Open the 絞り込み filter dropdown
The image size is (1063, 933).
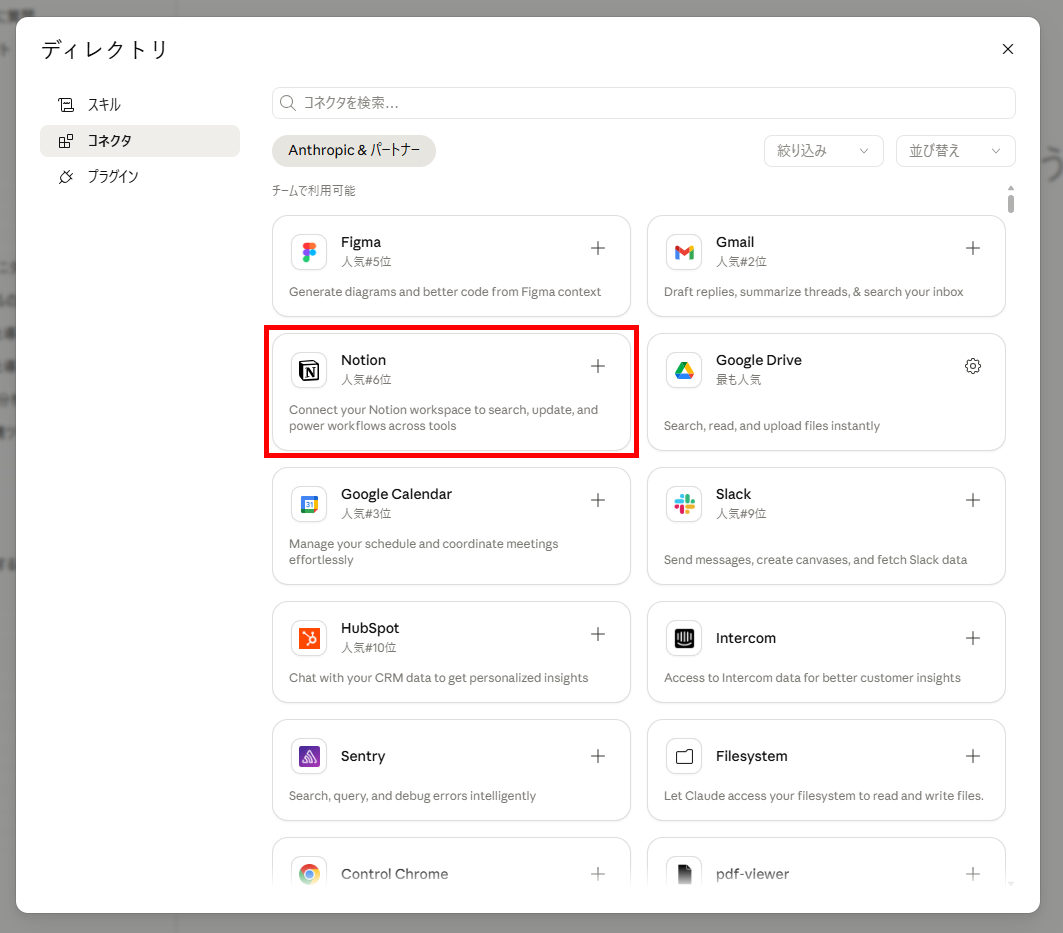click(x=823, y=151)
